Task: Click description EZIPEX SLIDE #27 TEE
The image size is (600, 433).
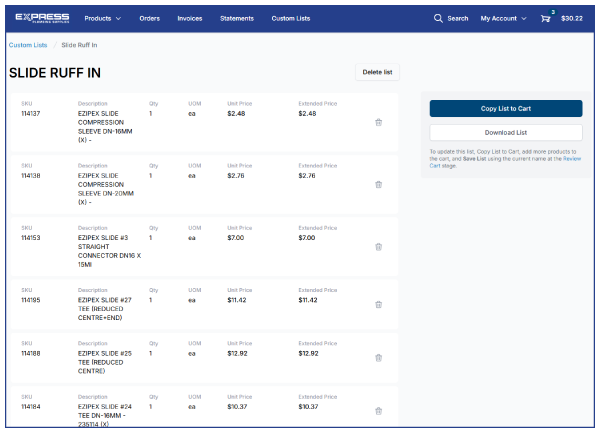Action: click(x=104, y=309)
